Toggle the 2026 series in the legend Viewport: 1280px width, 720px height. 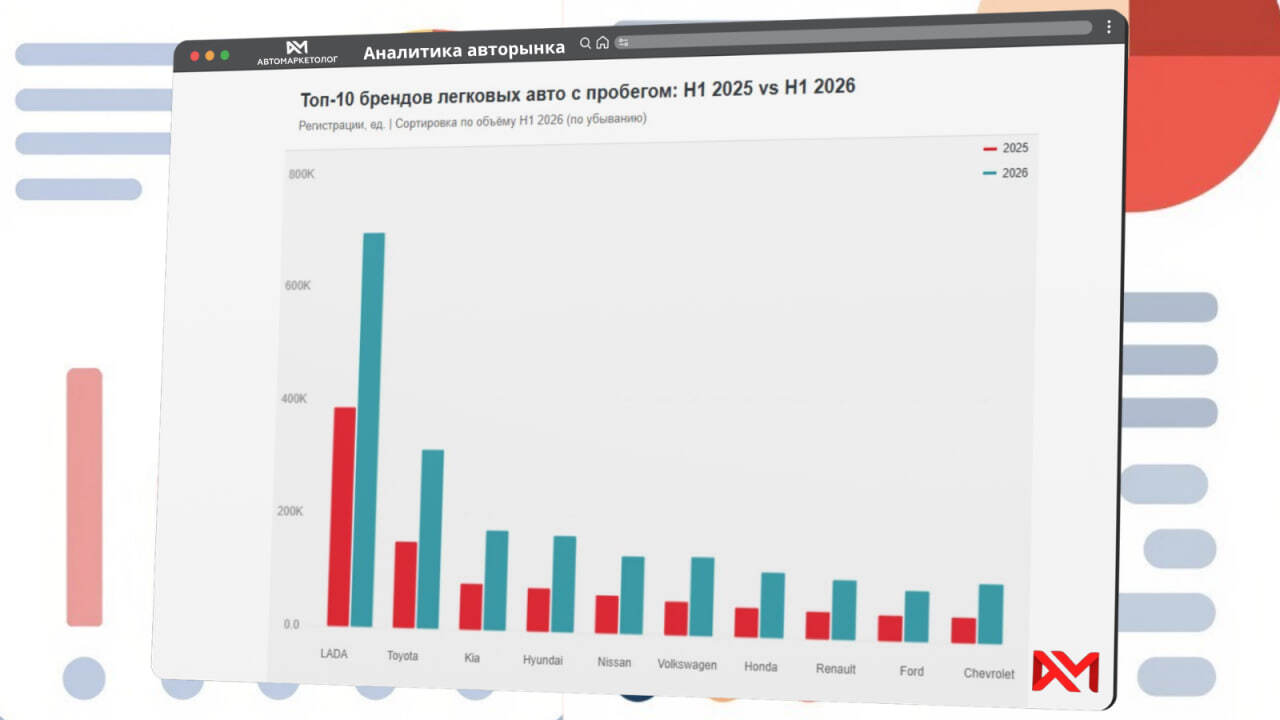point(1005,173)
